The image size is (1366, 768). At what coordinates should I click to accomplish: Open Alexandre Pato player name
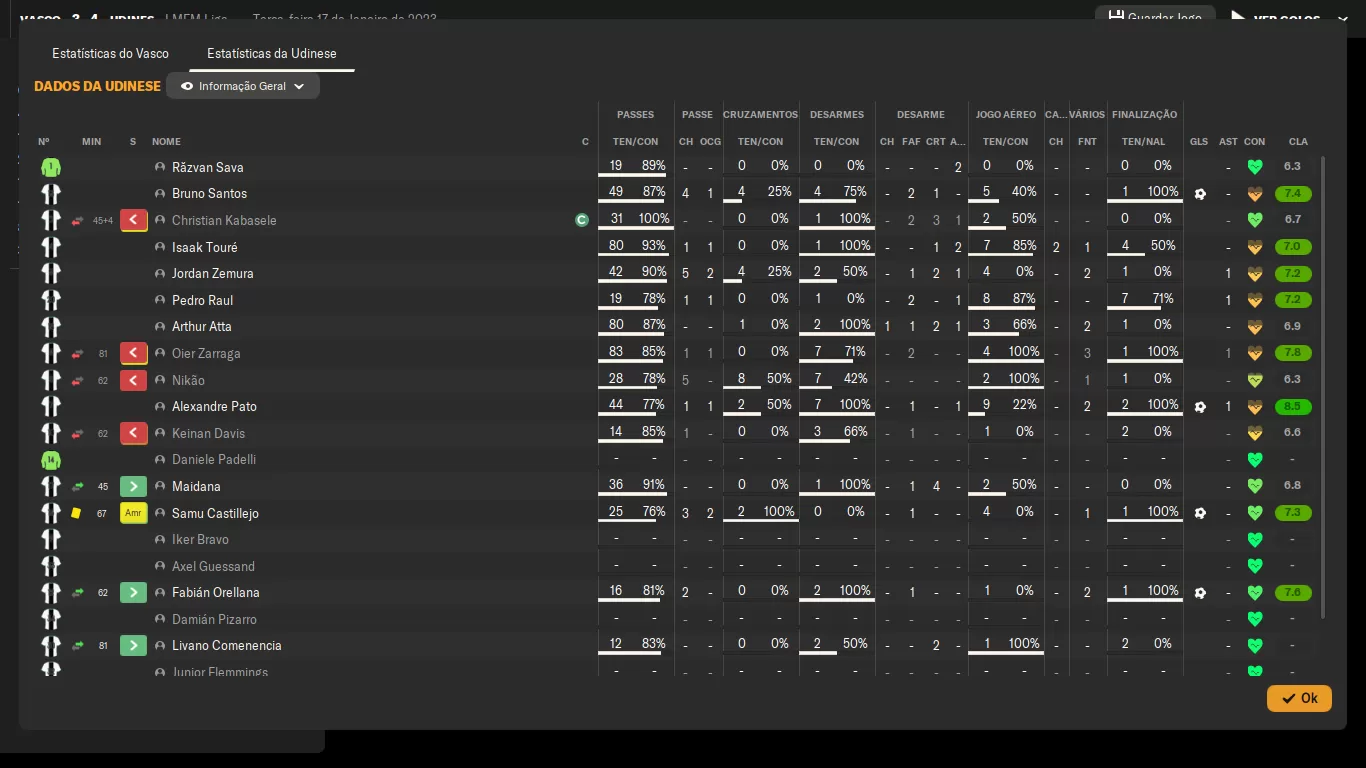click(x=214, y=406)
